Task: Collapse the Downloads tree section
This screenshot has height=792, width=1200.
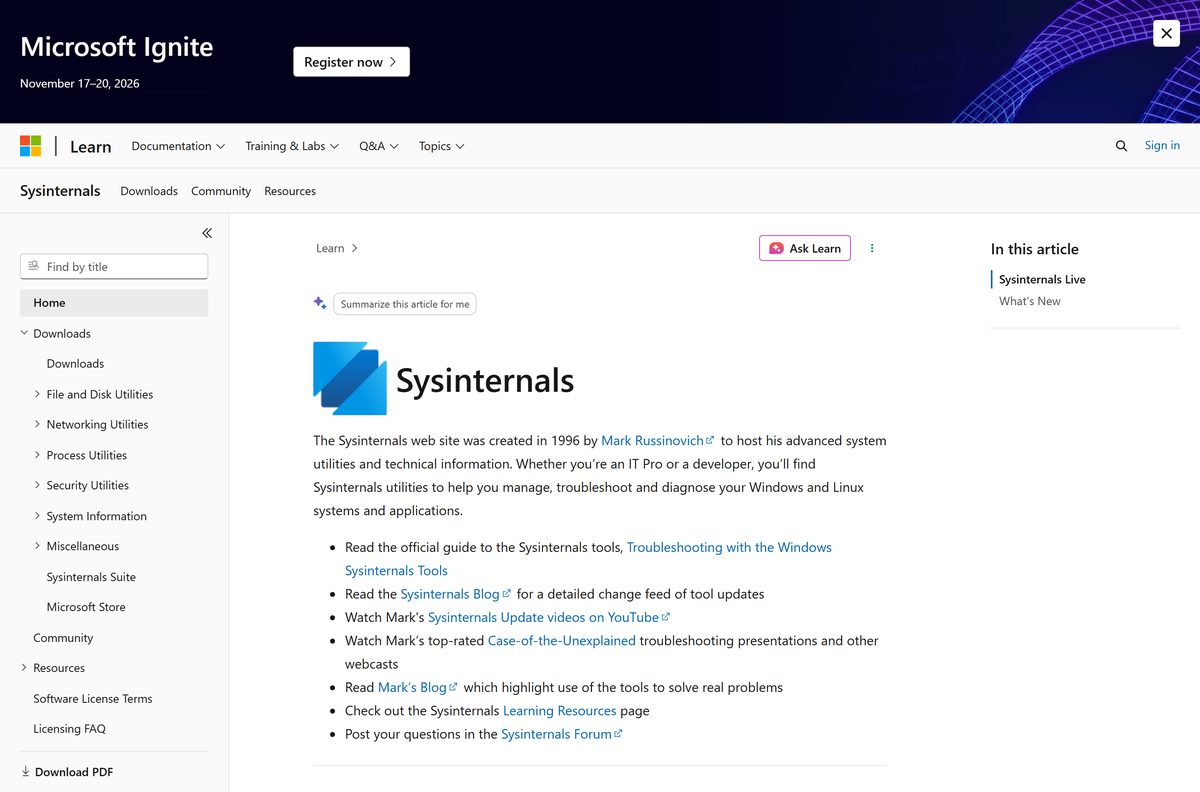Action: pos(25,333)
